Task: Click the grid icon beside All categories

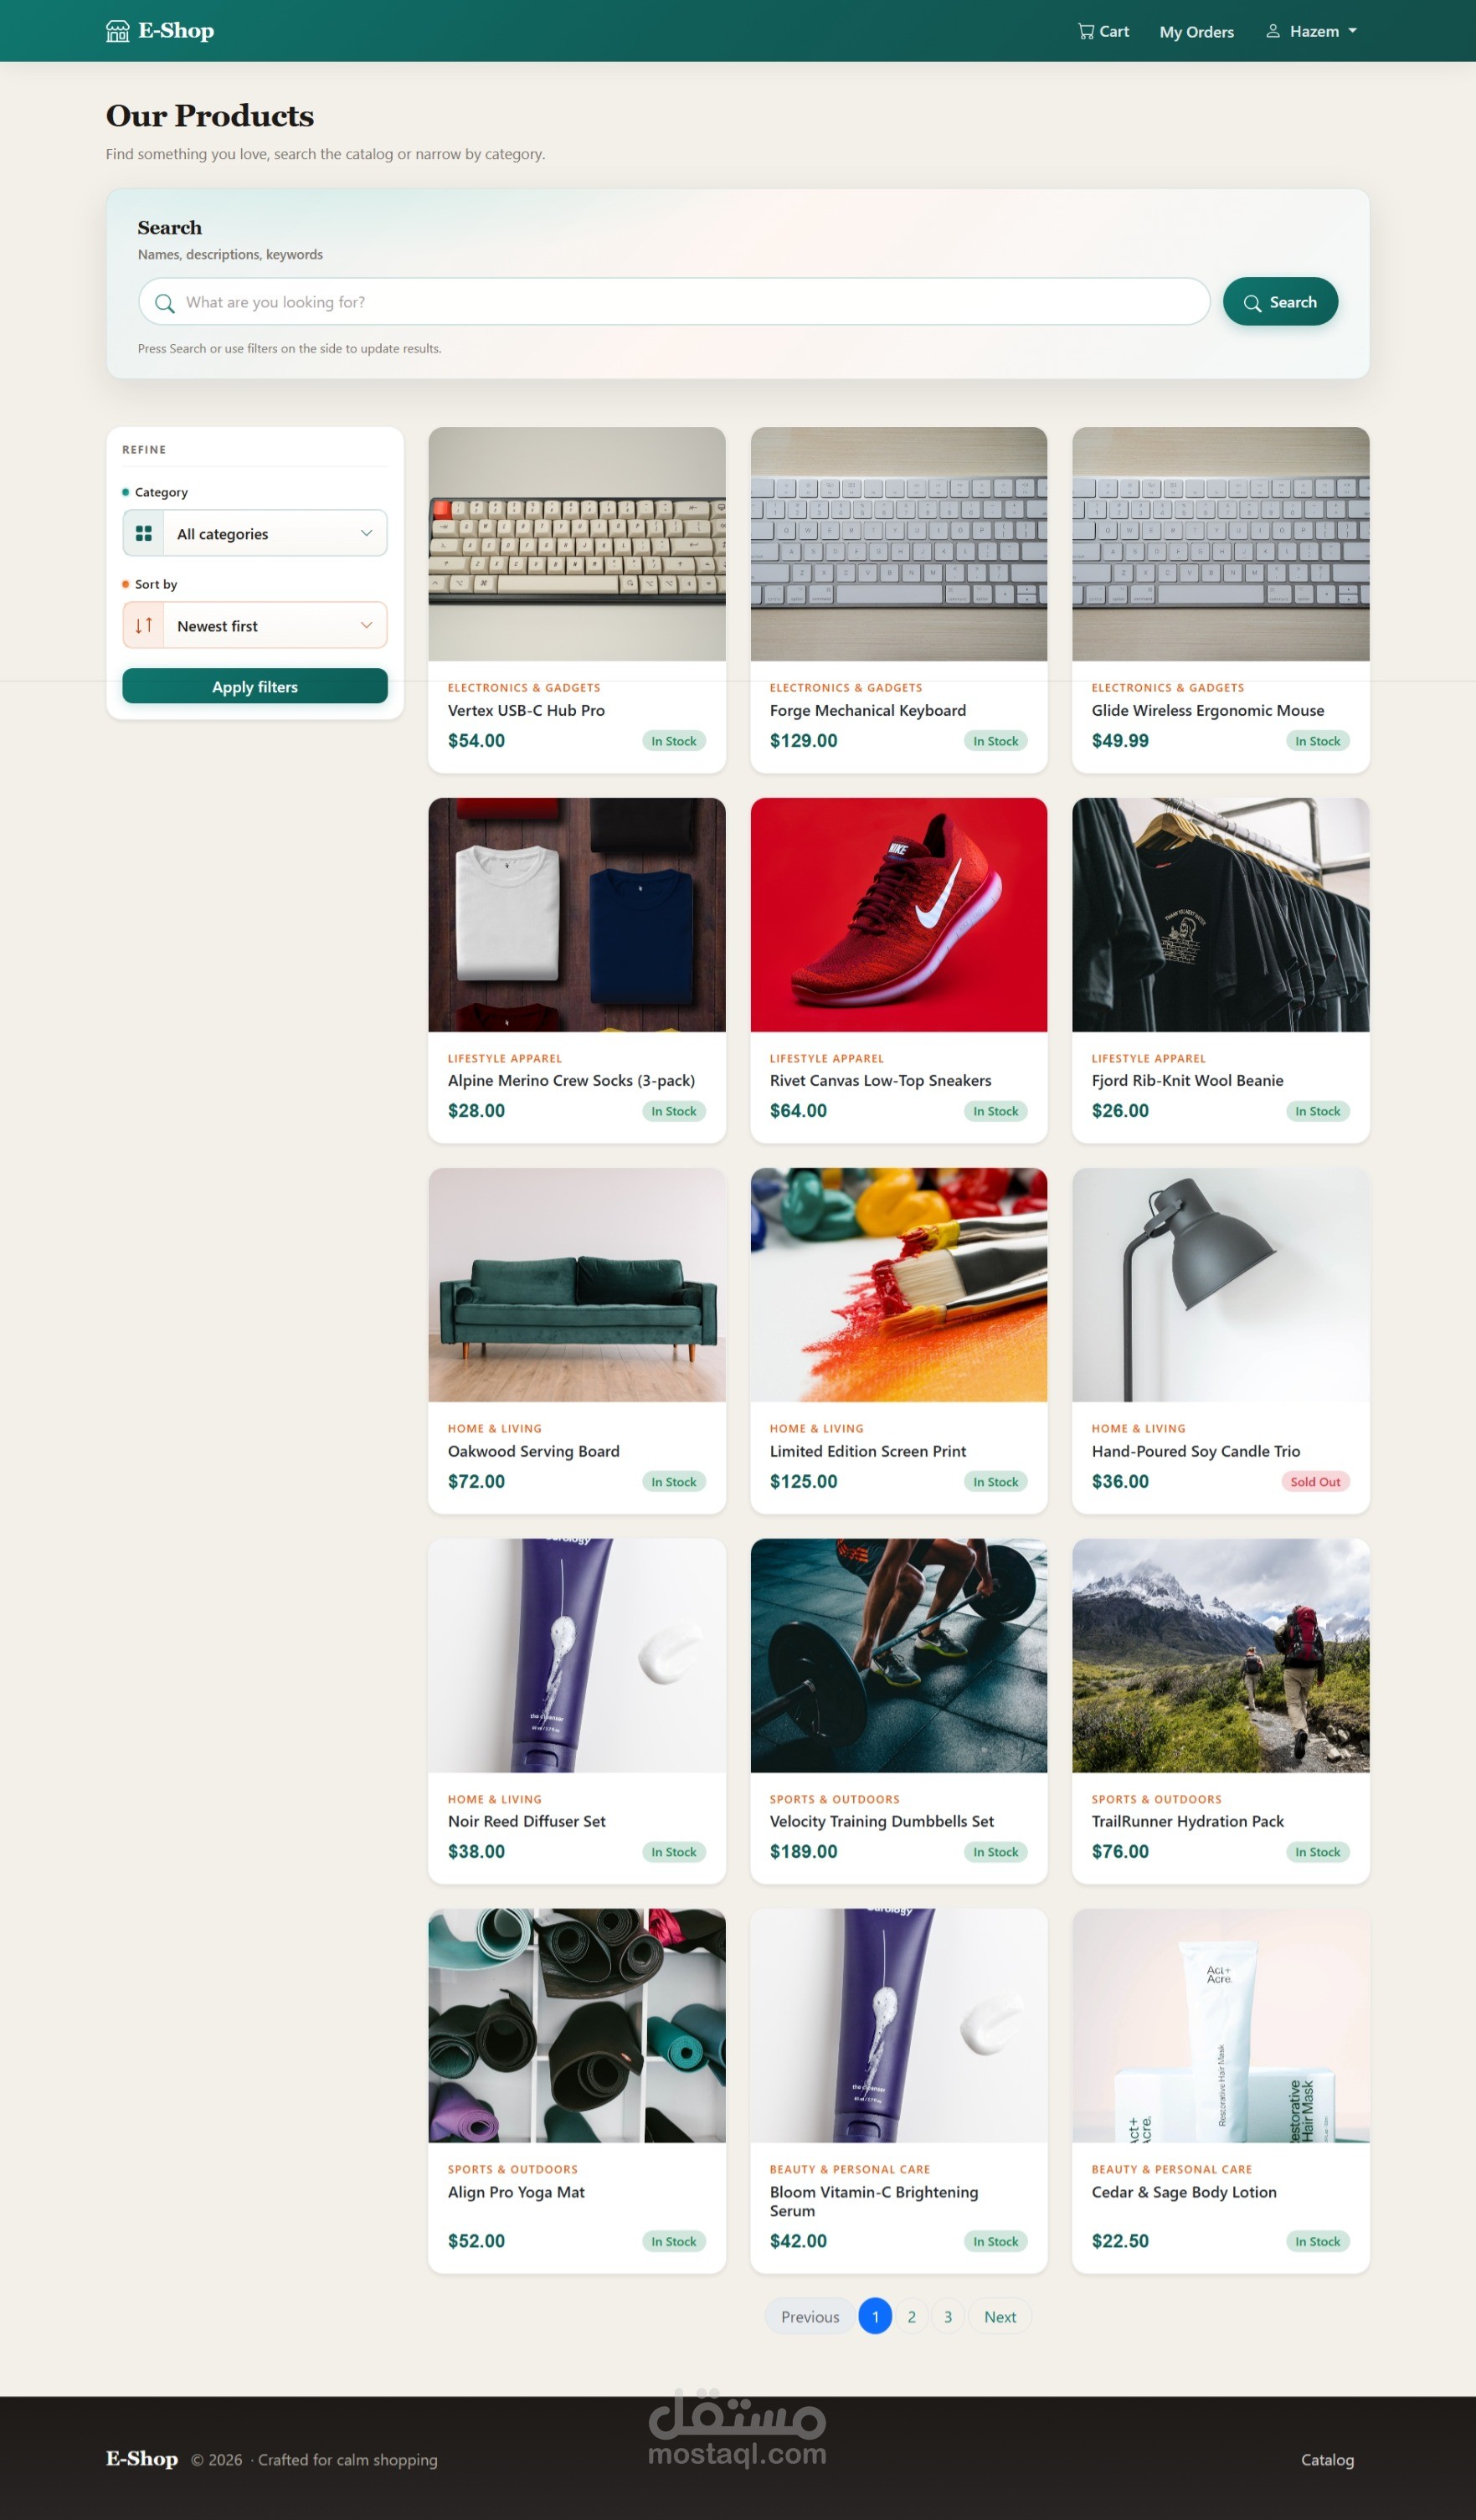Action: click(x=144, y=534)
